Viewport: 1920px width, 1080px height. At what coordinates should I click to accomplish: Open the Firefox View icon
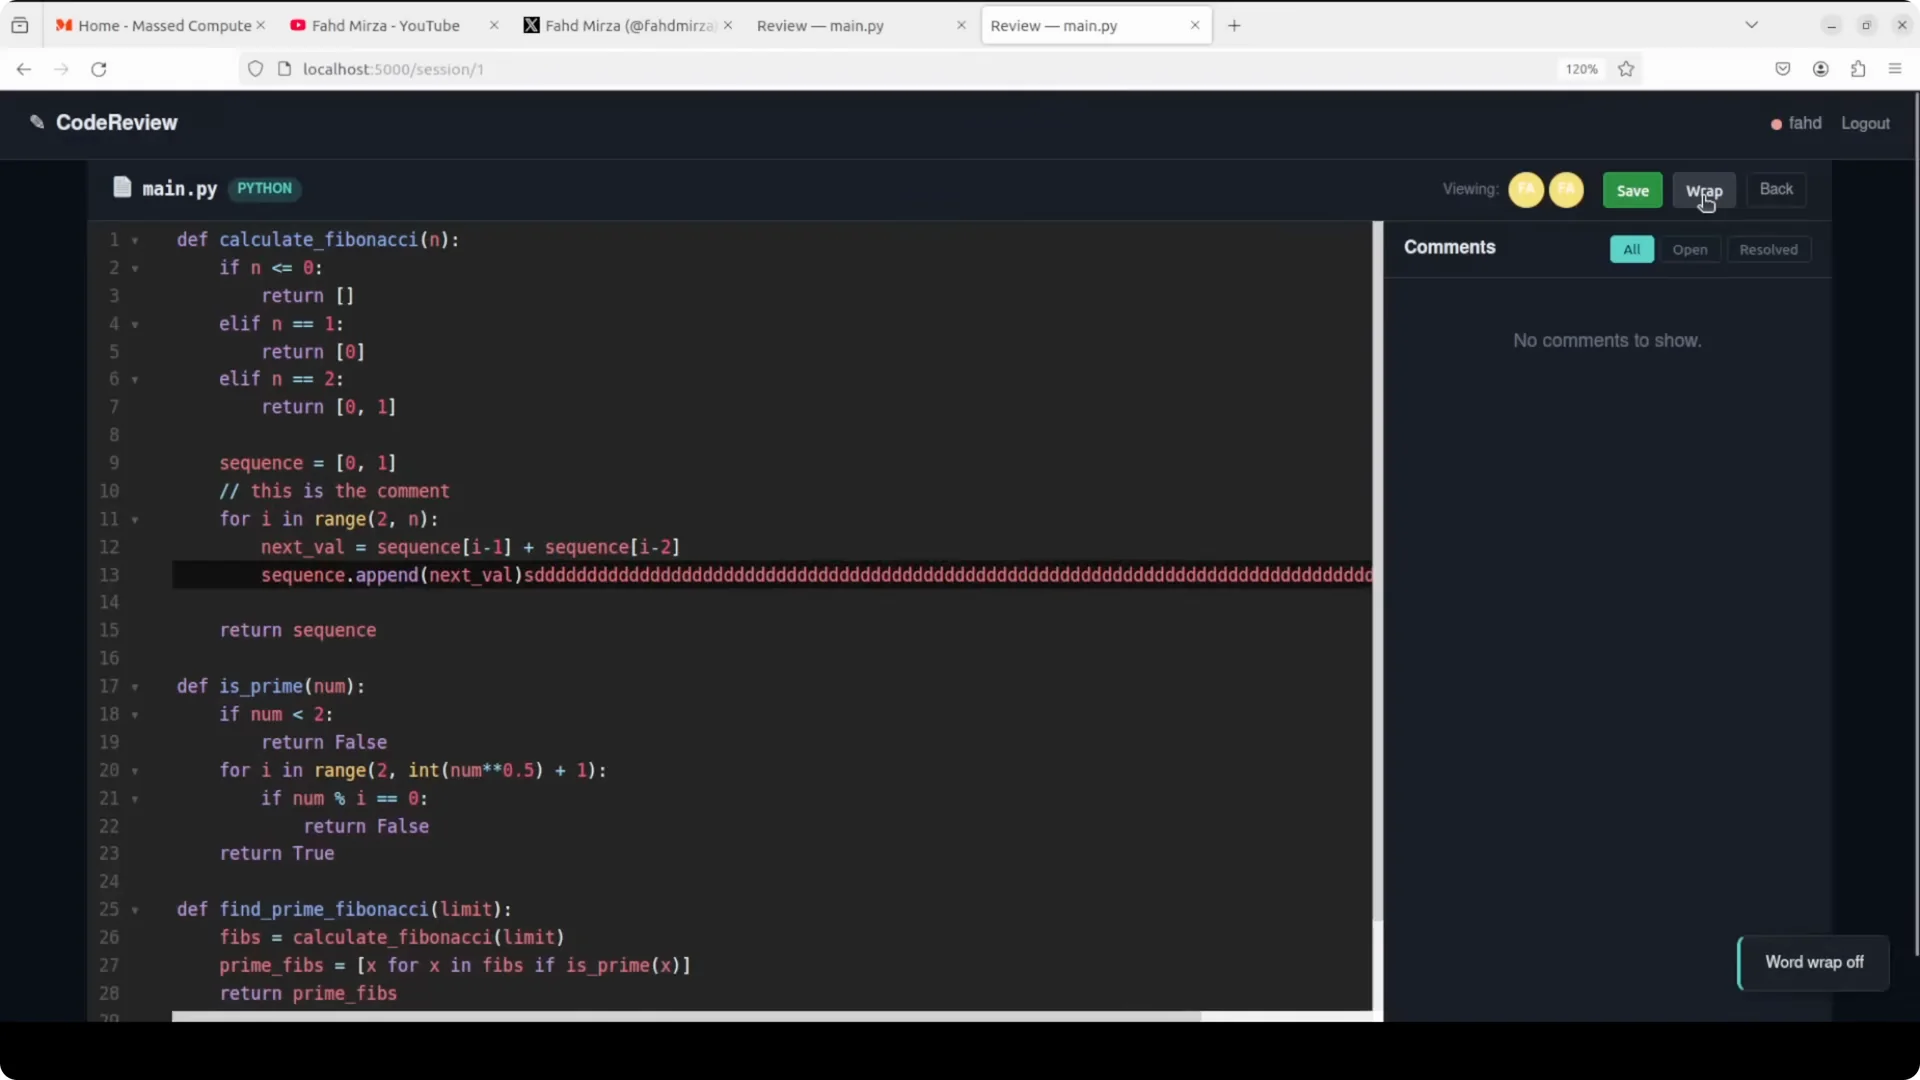(20, 26)
